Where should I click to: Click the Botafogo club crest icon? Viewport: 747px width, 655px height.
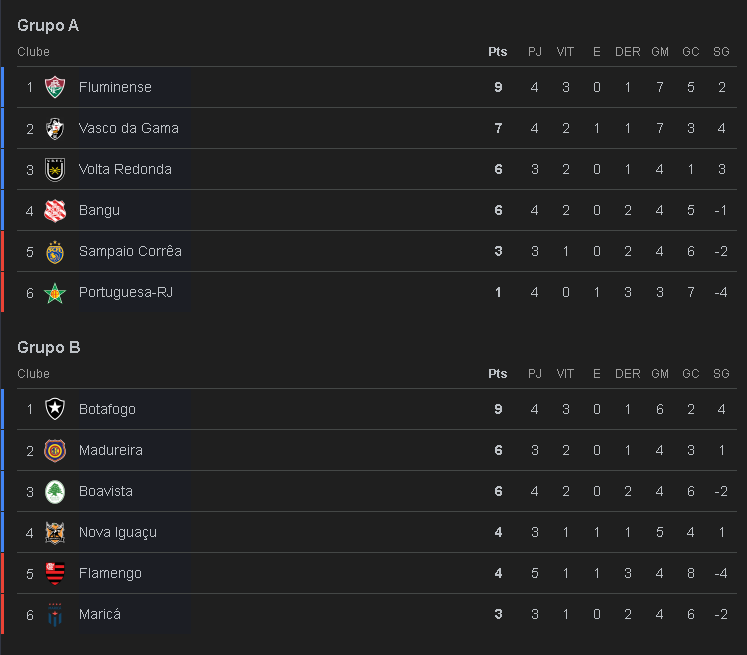(x=55, y=409)
